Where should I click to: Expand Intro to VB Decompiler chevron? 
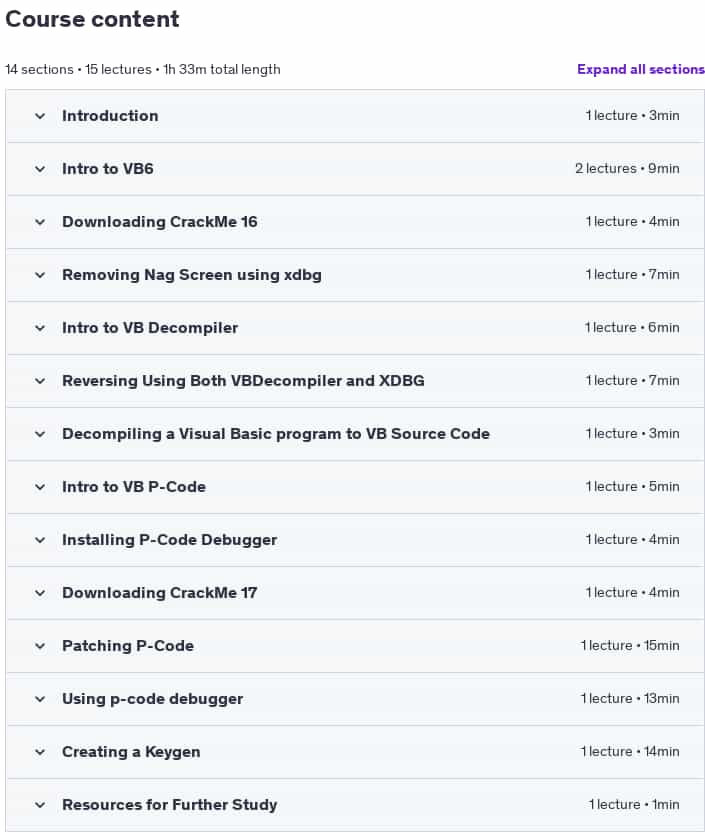(x=40, y=328)
